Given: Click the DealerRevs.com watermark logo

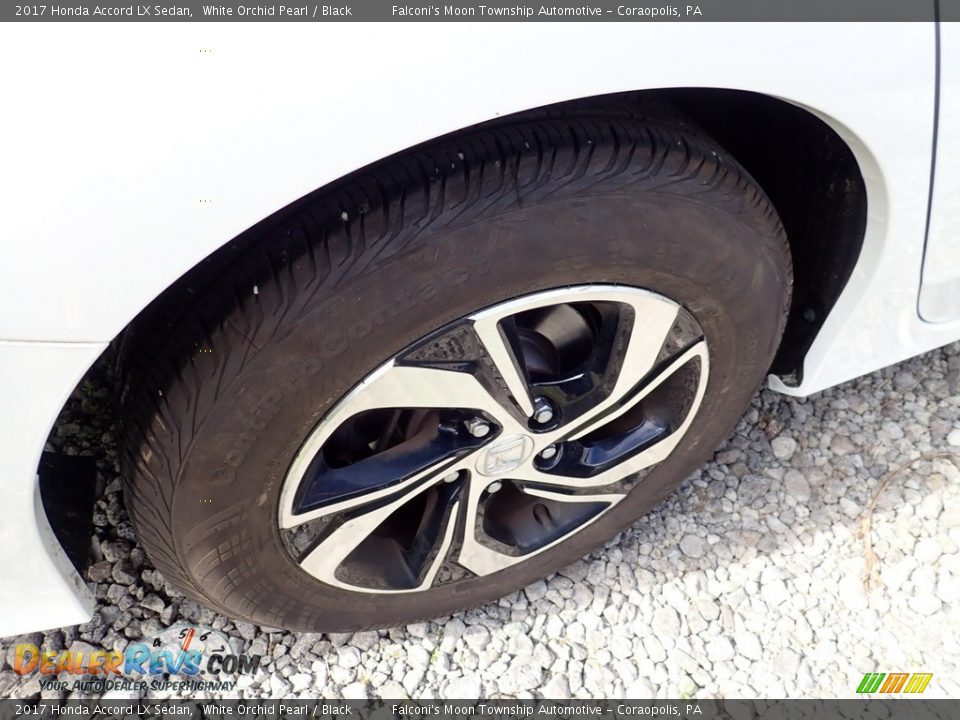Looking at the screenshot, I should (x=135, y=660).
